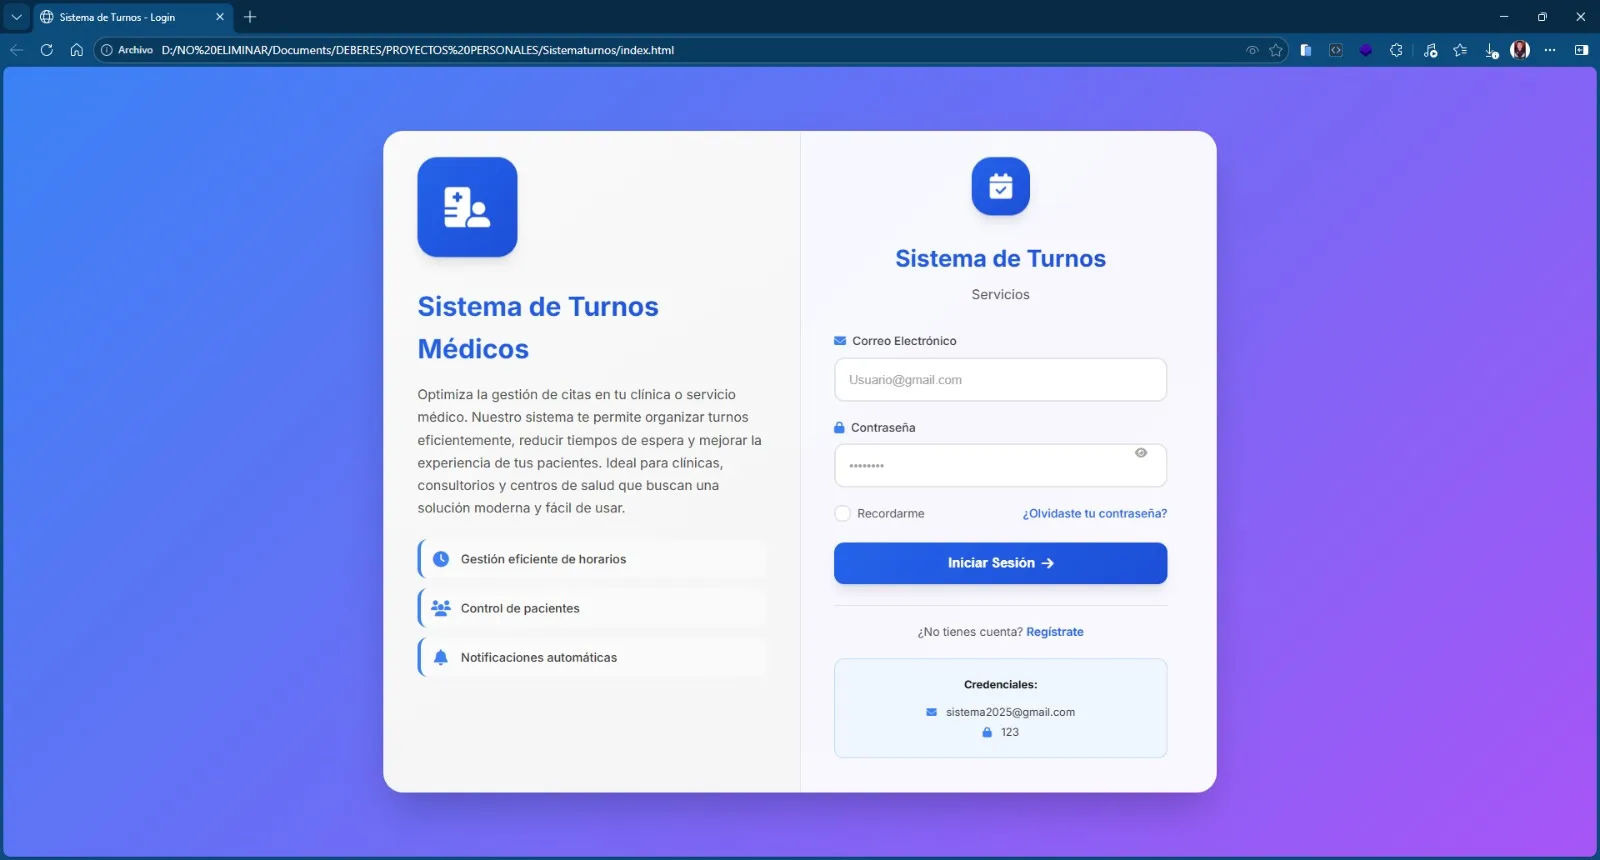This screenshot has height=860, width=1600.
Task: Reload the page with refresh icon
Action: [x=46, y=50]
